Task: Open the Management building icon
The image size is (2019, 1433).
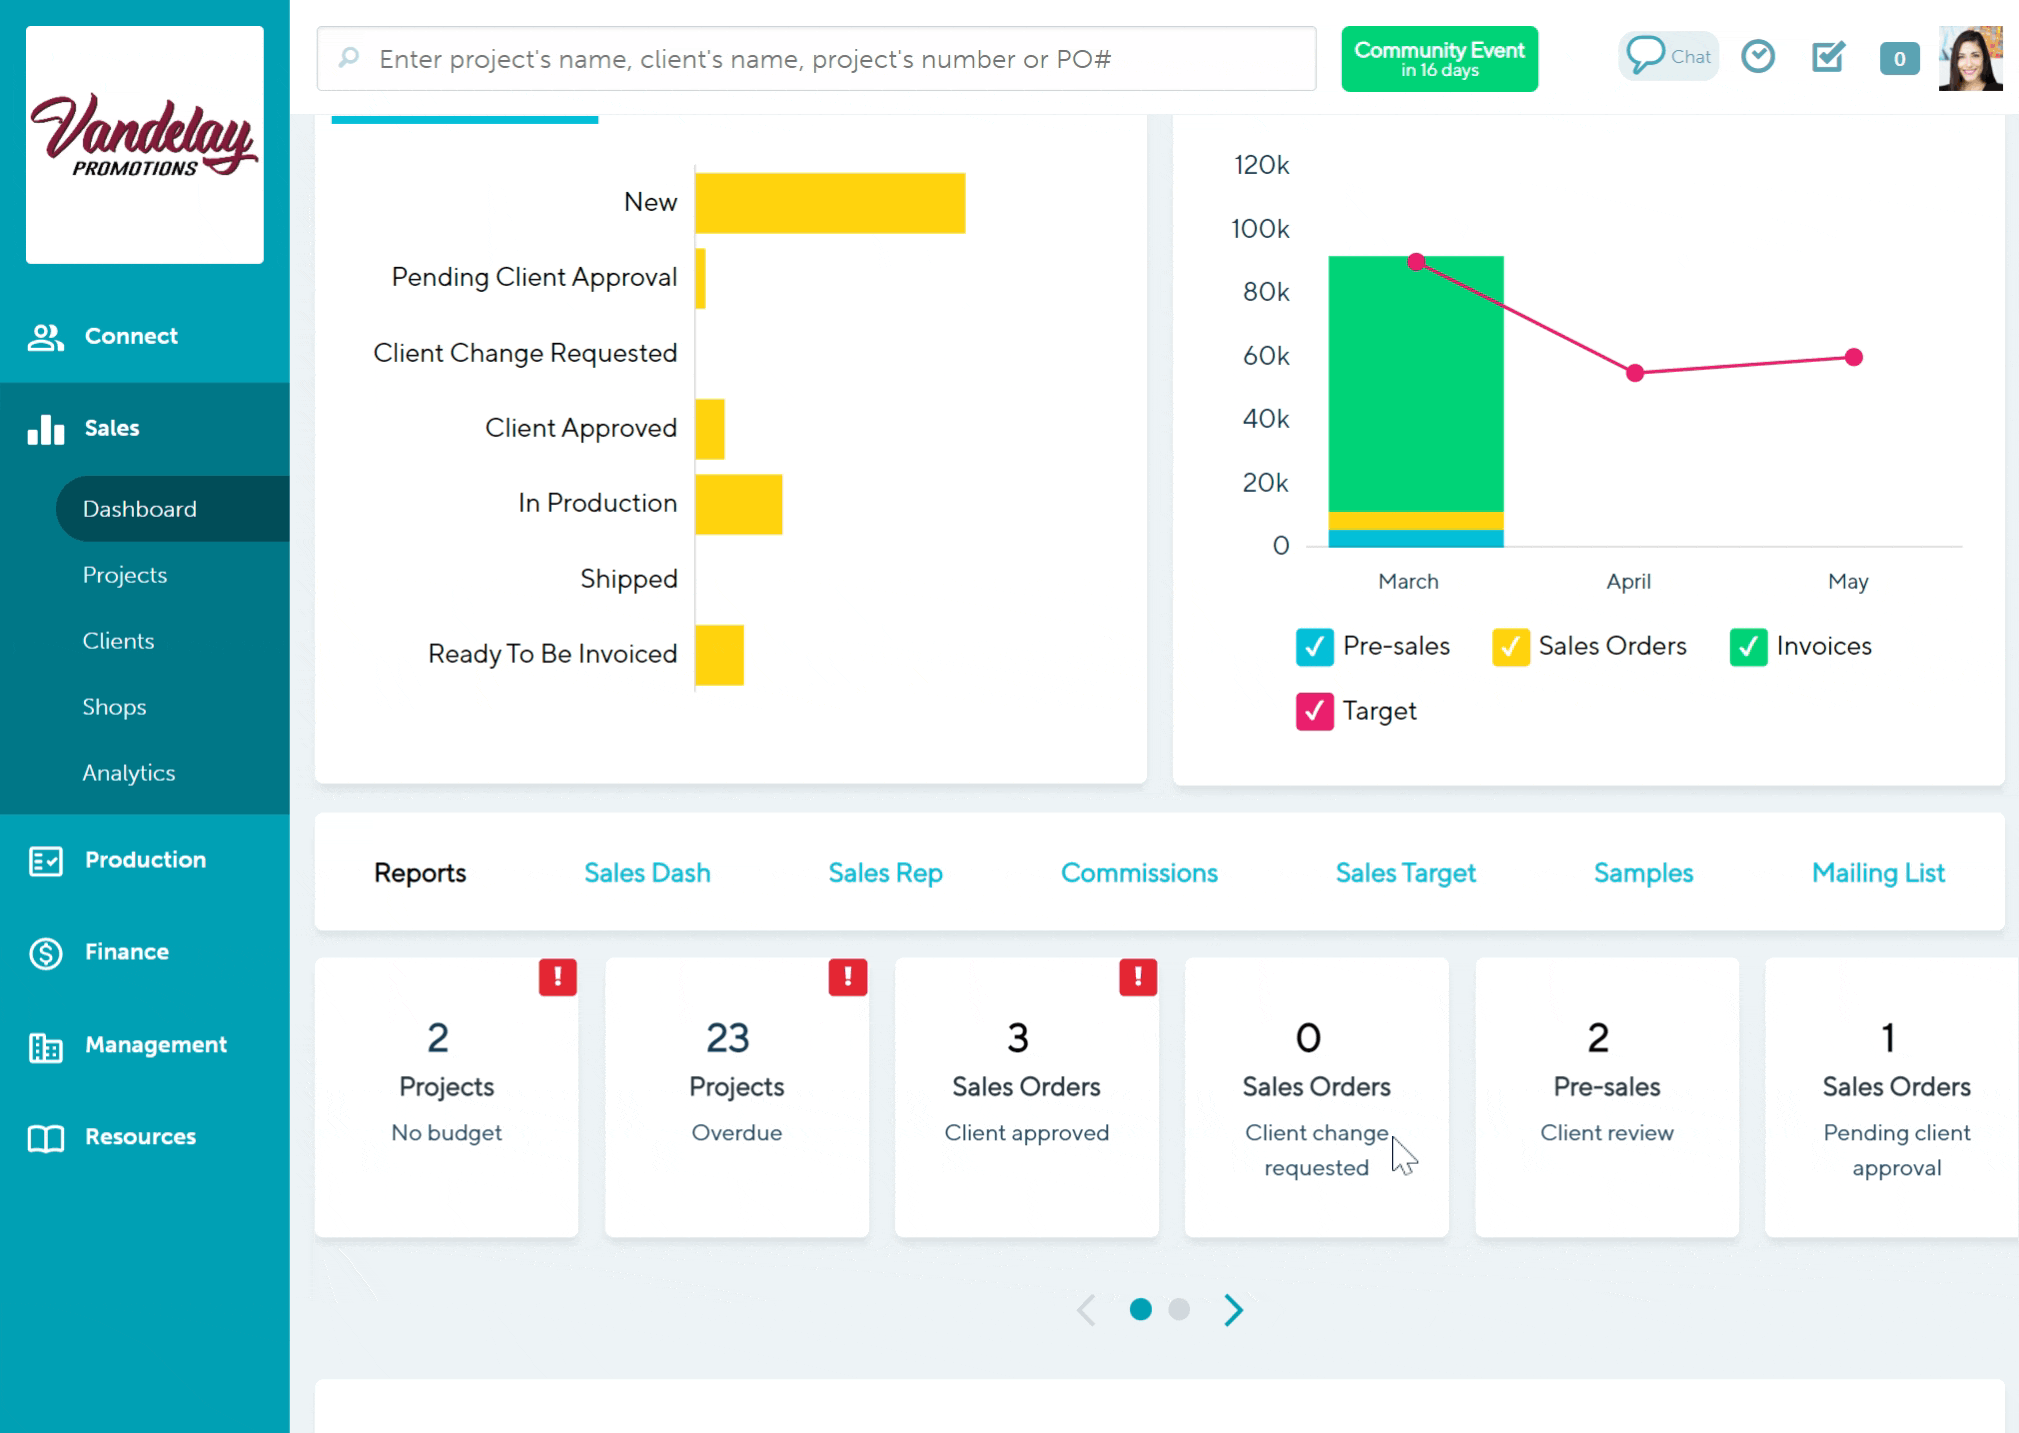Action: coord(44,1044)
